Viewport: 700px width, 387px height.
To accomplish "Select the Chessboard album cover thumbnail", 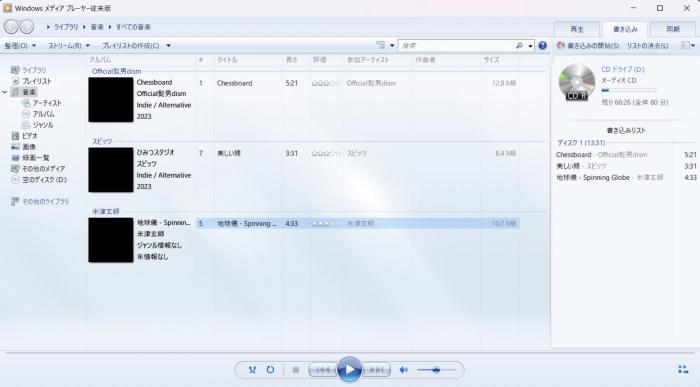I will pos(111,100).
